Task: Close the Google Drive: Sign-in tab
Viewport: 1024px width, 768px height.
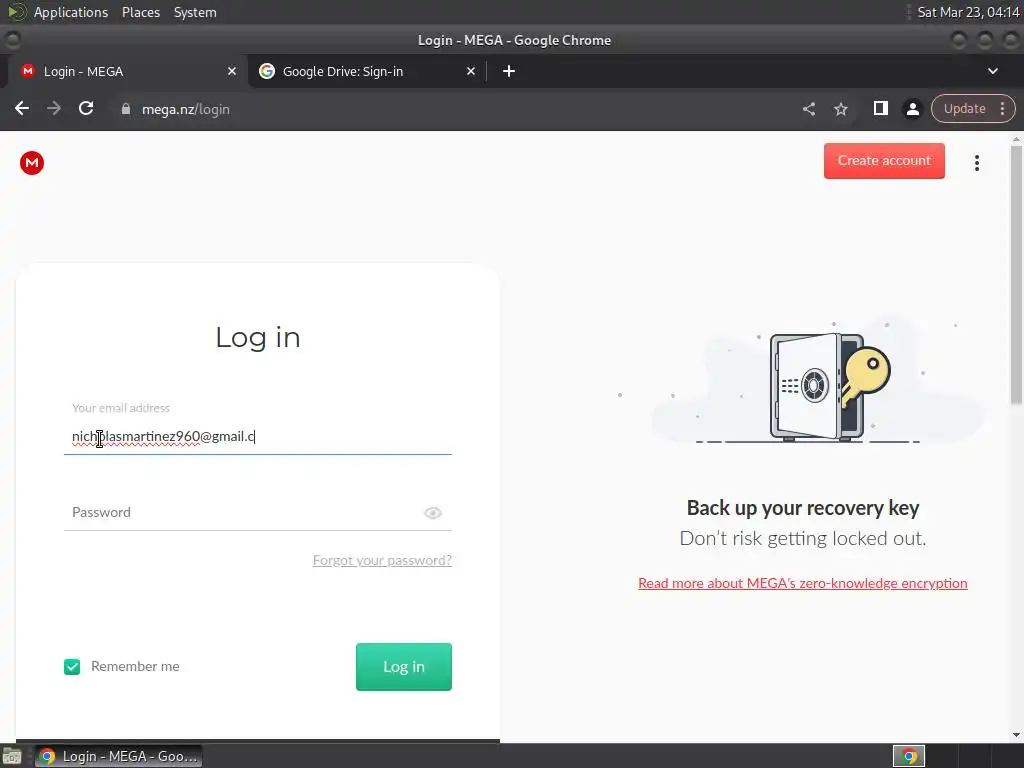Action: pyautogui.click(x=471, y=71)
